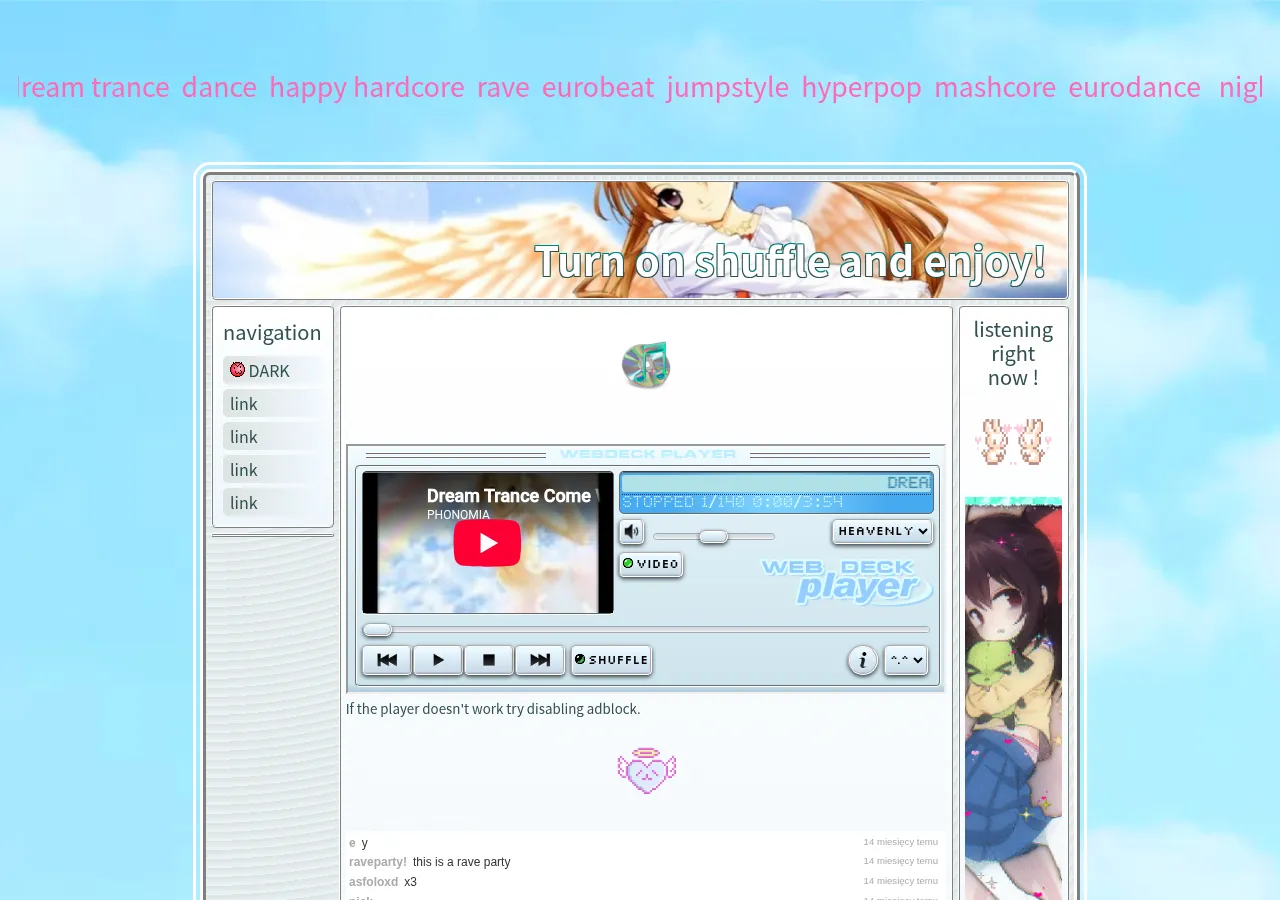Click the Web Deck Player logo
The height and width of the screenshot is (900, 1280).
point(846,582)
